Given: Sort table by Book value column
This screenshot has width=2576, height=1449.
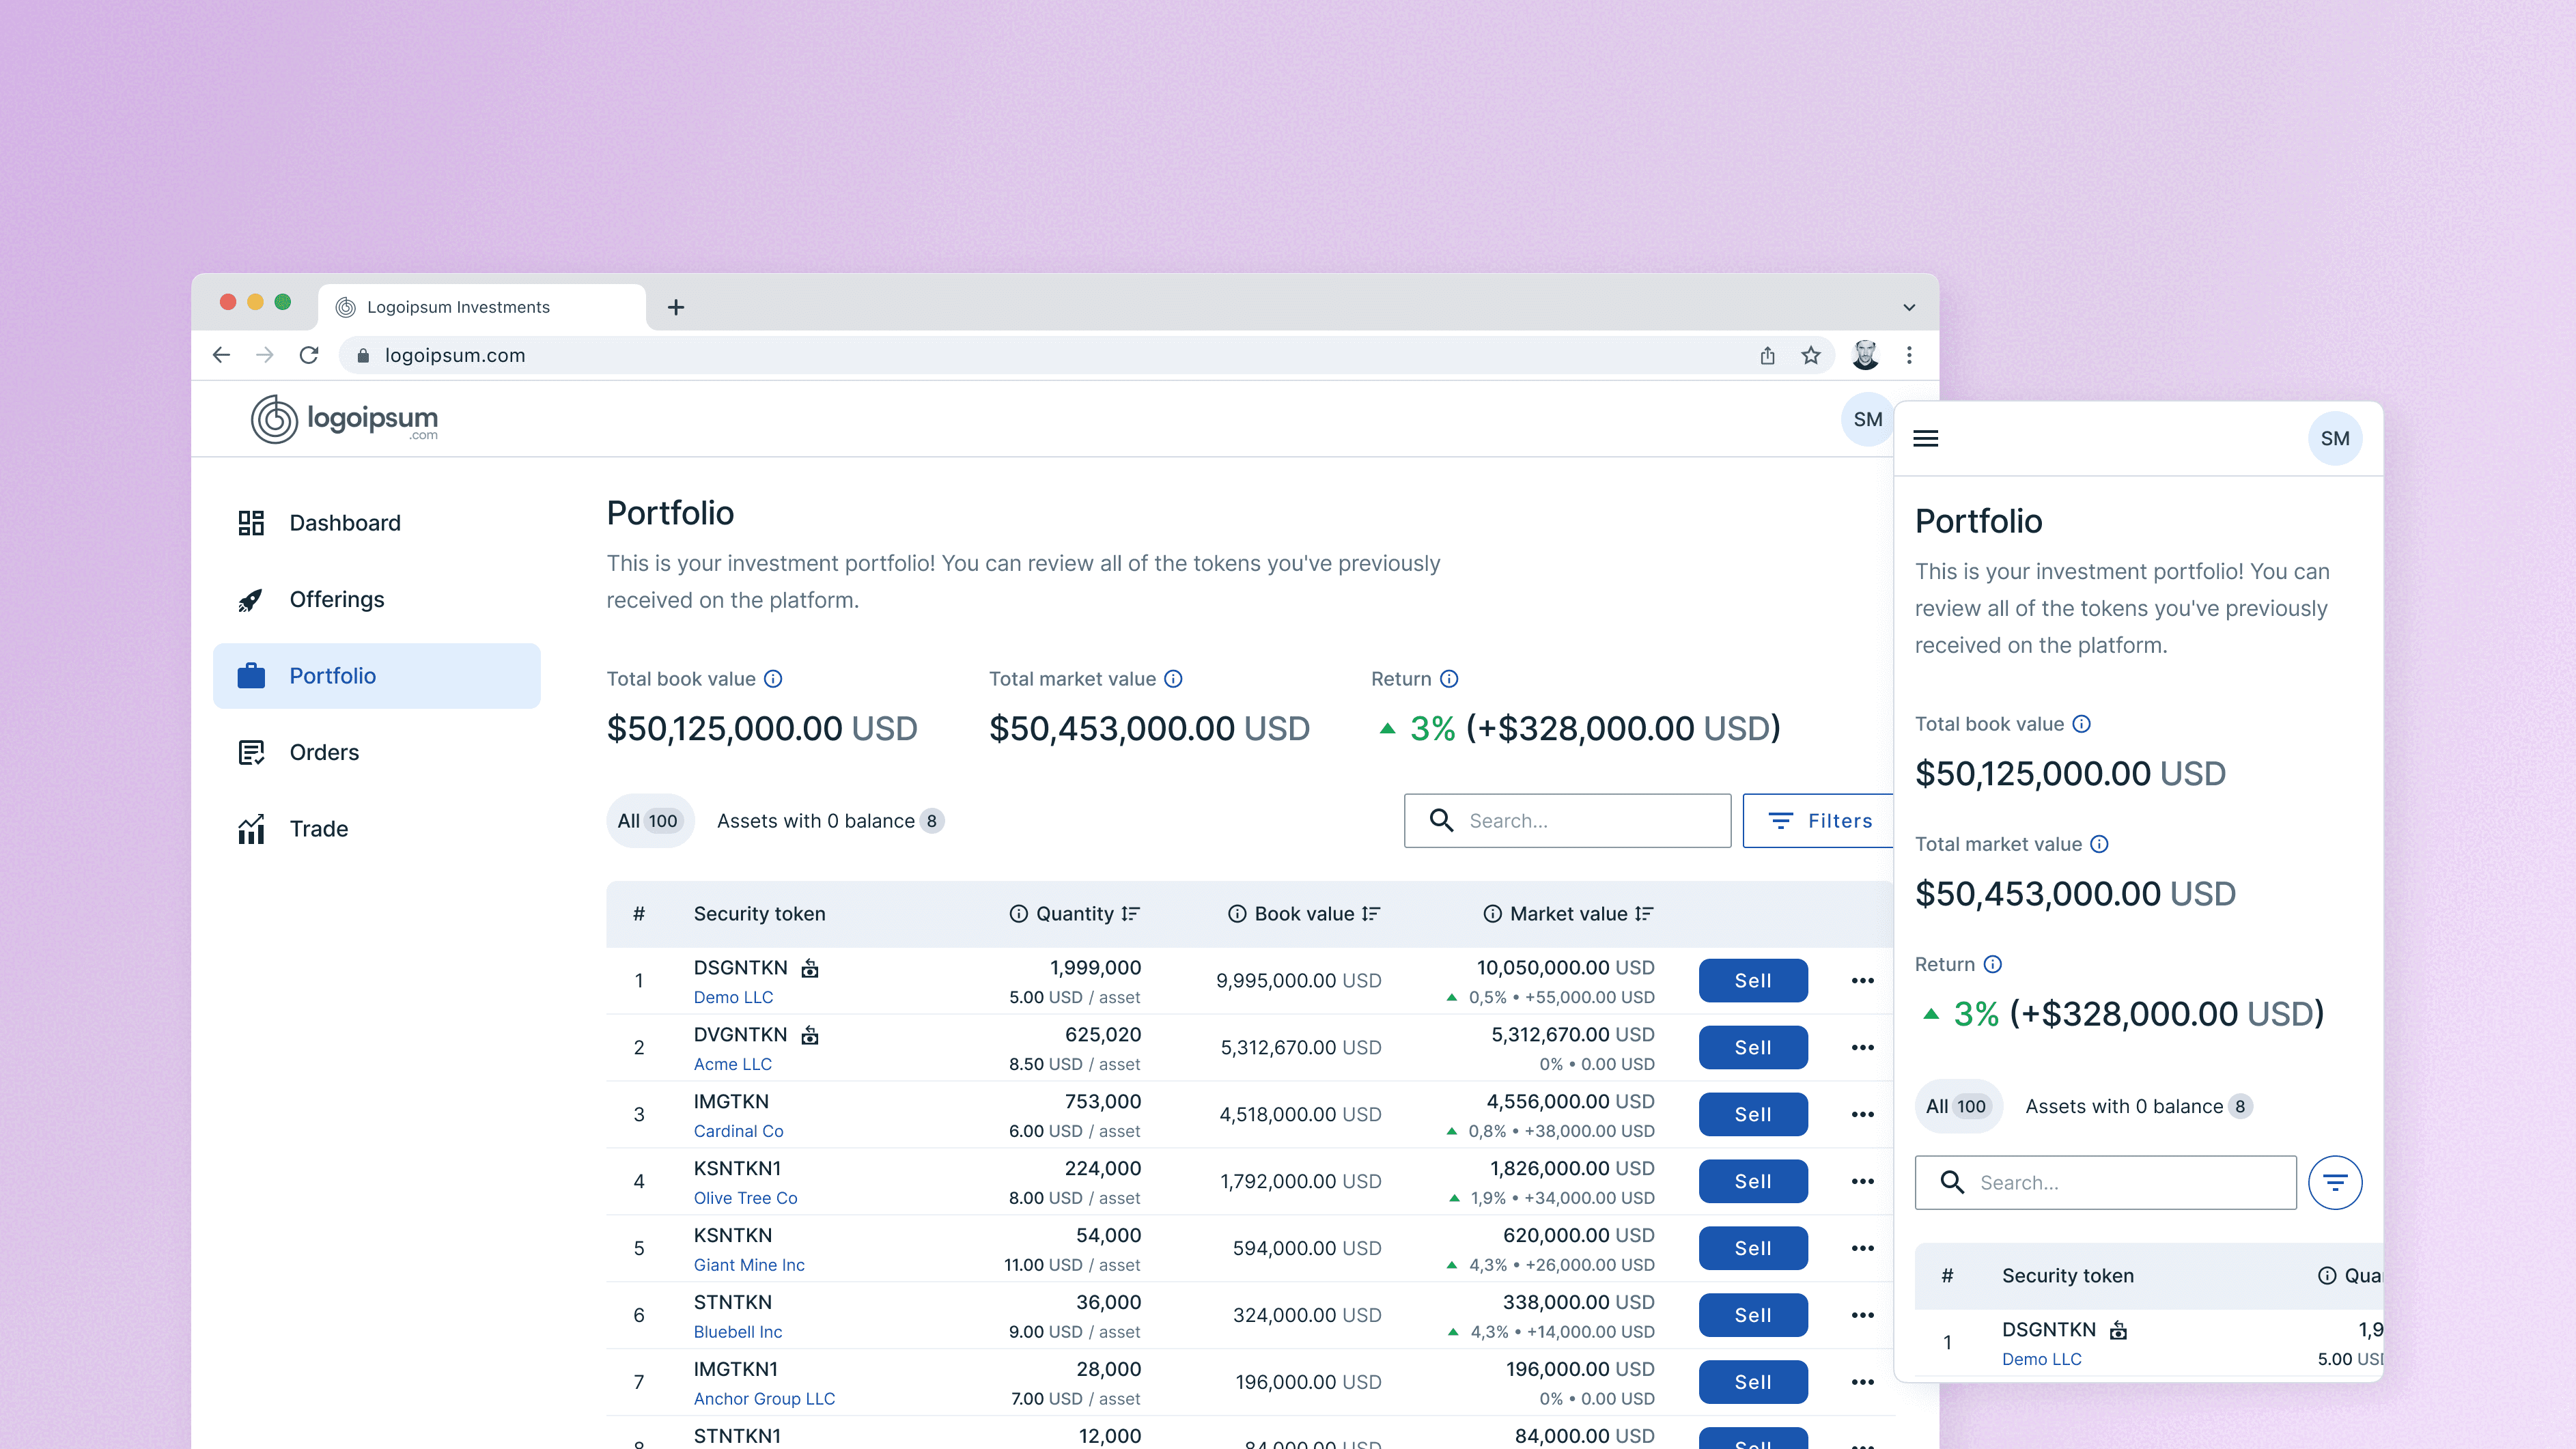Looking at the screenshot, I should coord(1371,913).
